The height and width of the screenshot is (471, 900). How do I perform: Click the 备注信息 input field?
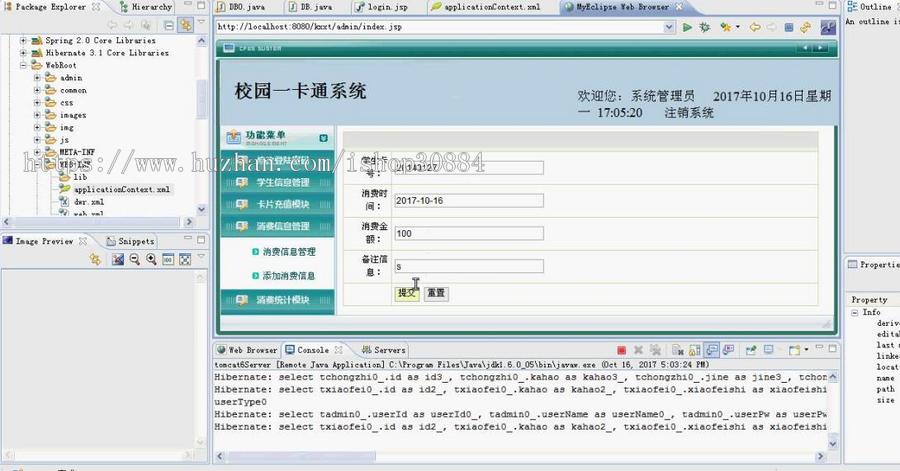coord(469,266)
